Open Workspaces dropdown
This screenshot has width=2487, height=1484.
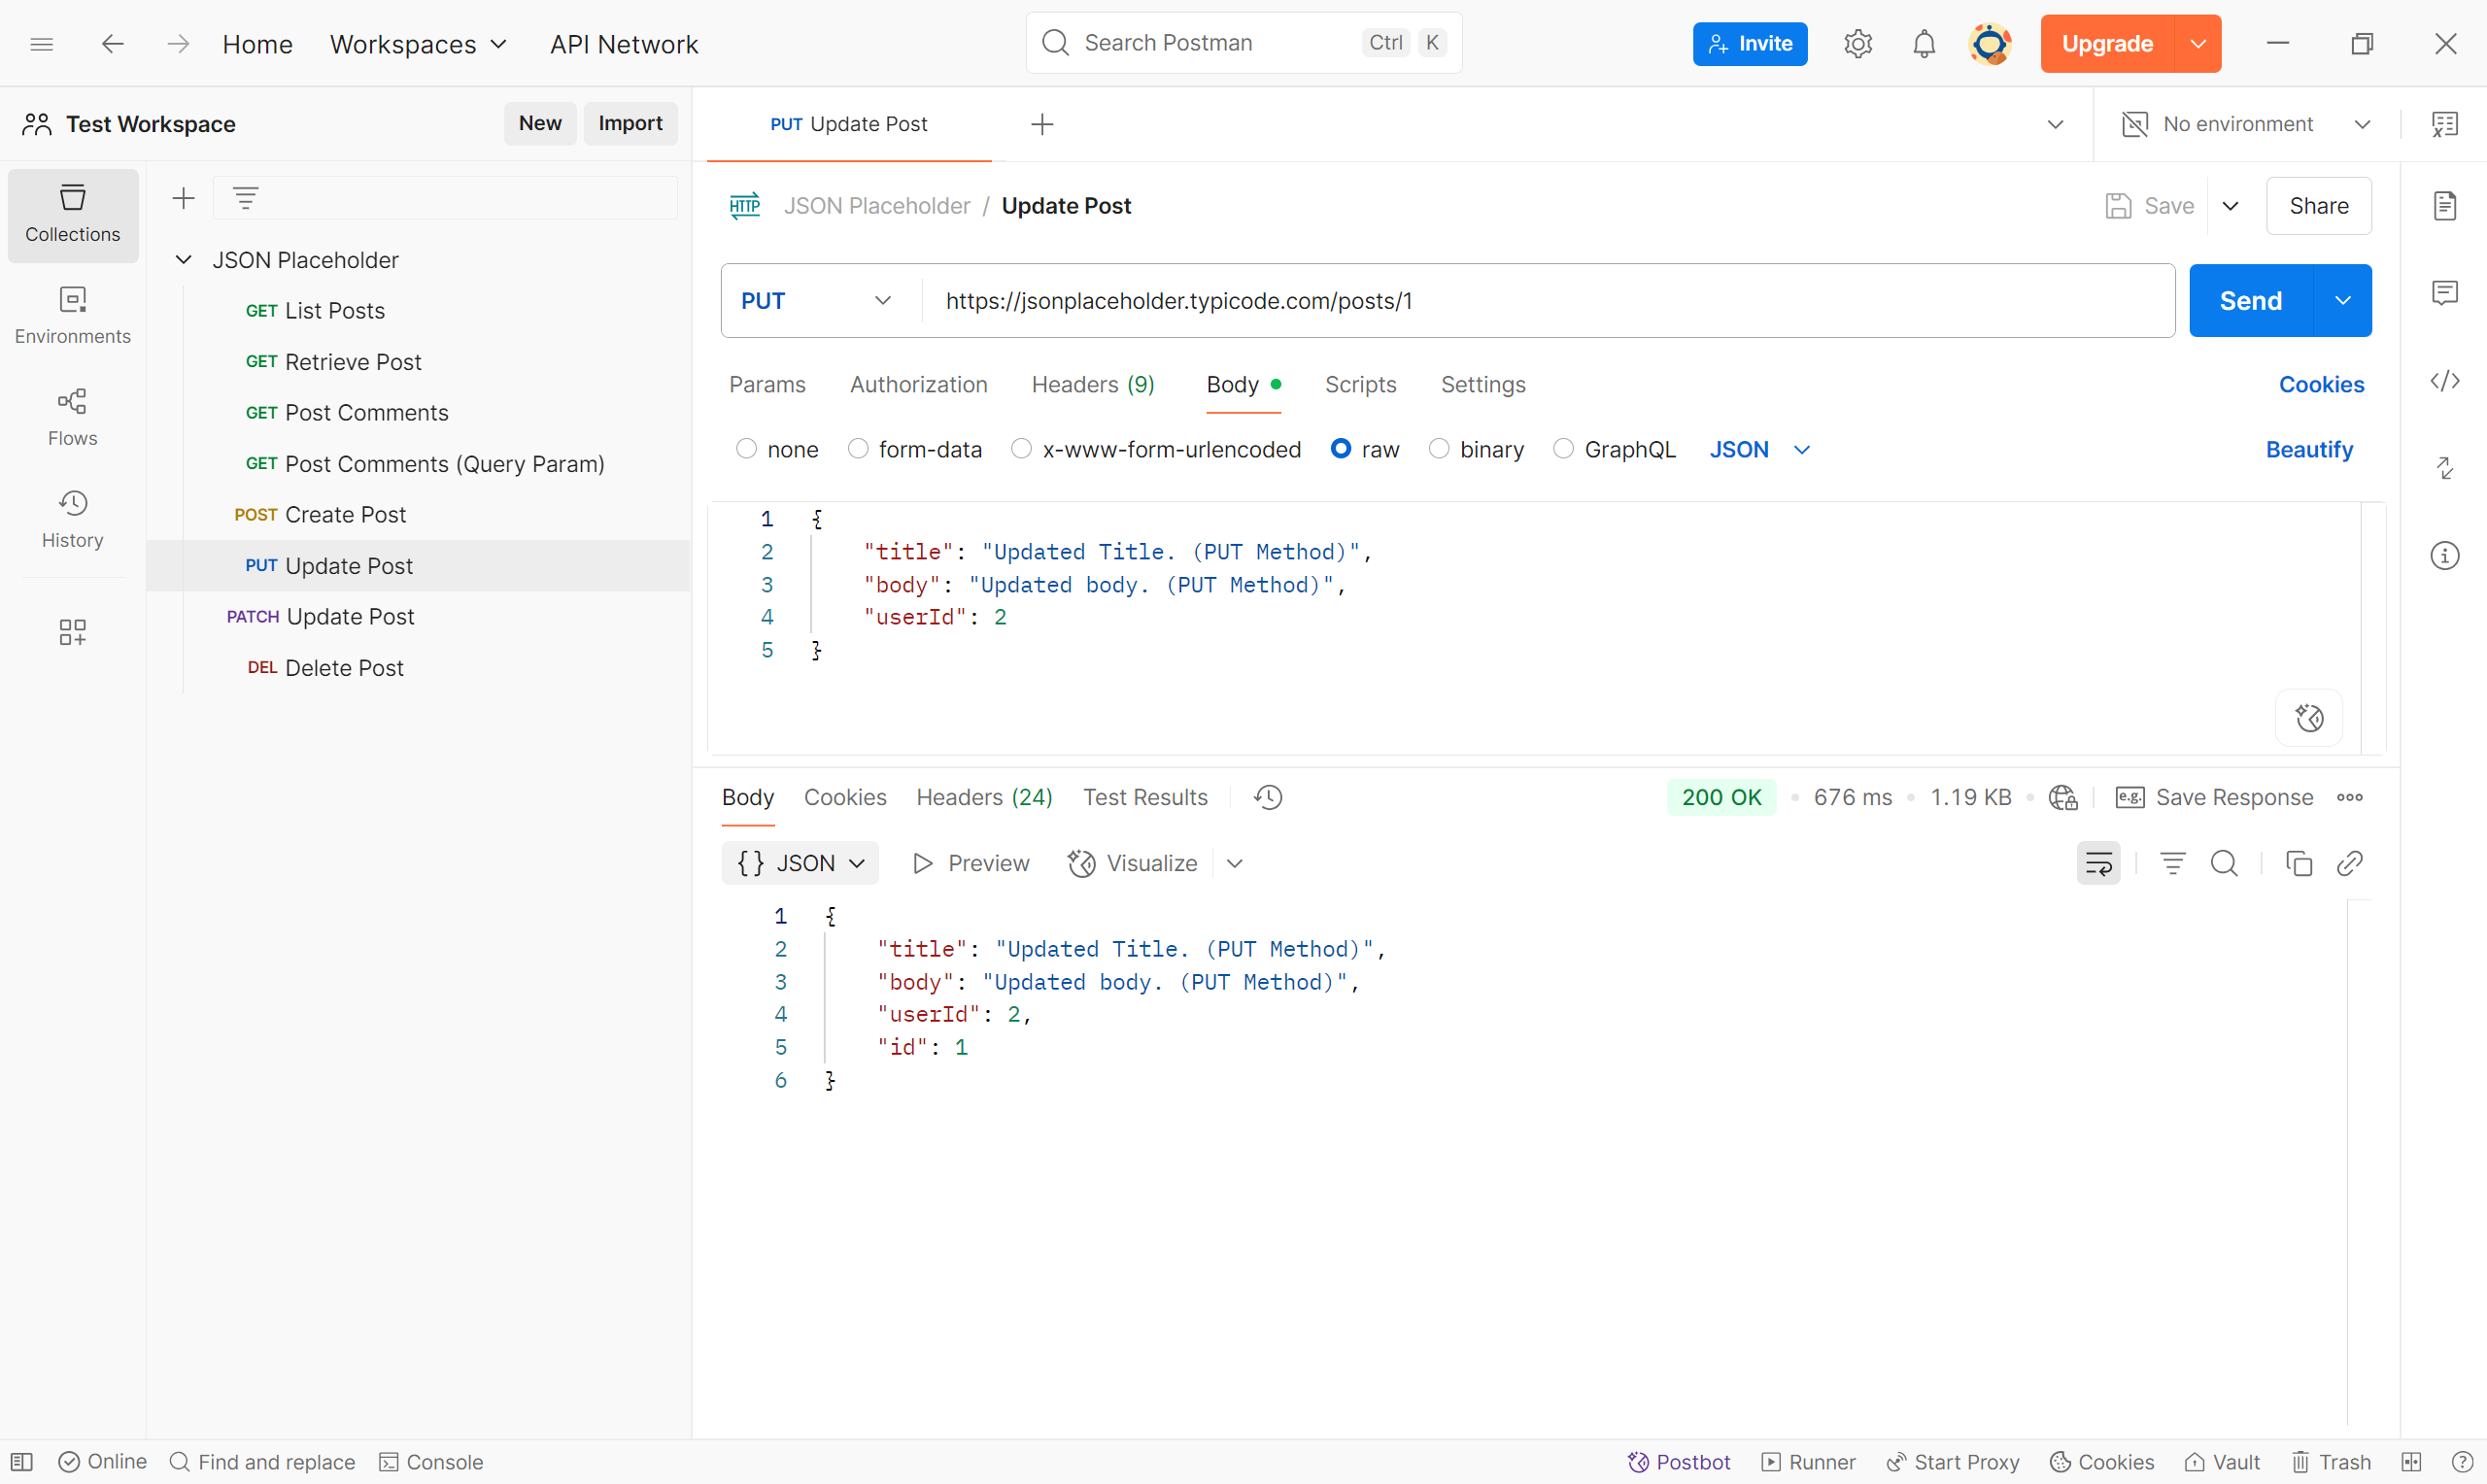point(418,44)
